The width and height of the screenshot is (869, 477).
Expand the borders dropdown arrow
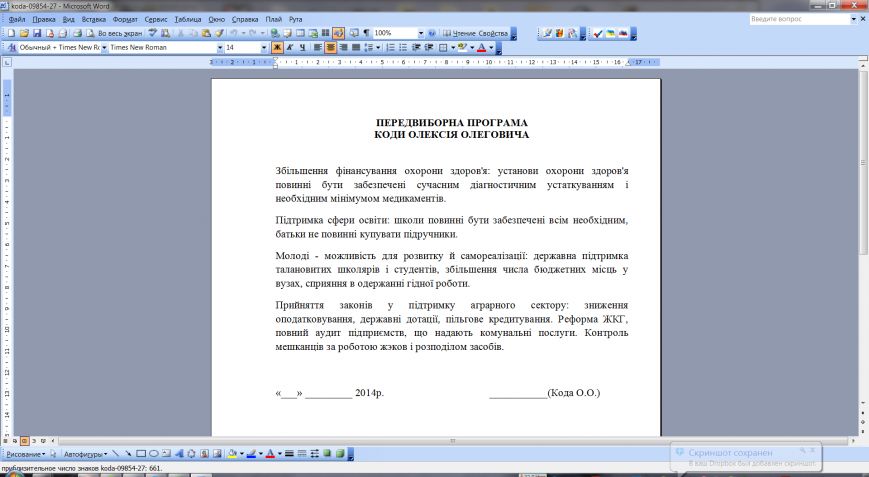(453, 48)
